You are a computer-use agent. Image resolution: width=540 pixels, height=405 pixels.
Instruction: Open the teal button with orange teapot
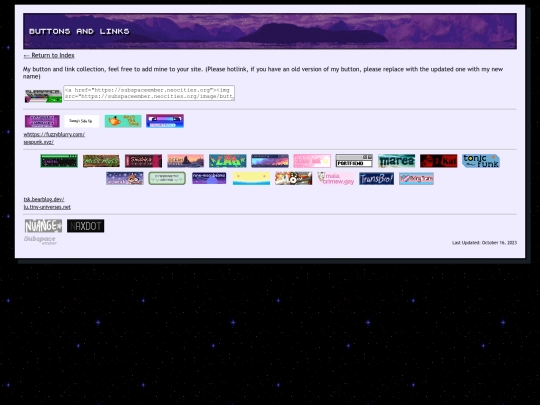(x=123, y=121)
